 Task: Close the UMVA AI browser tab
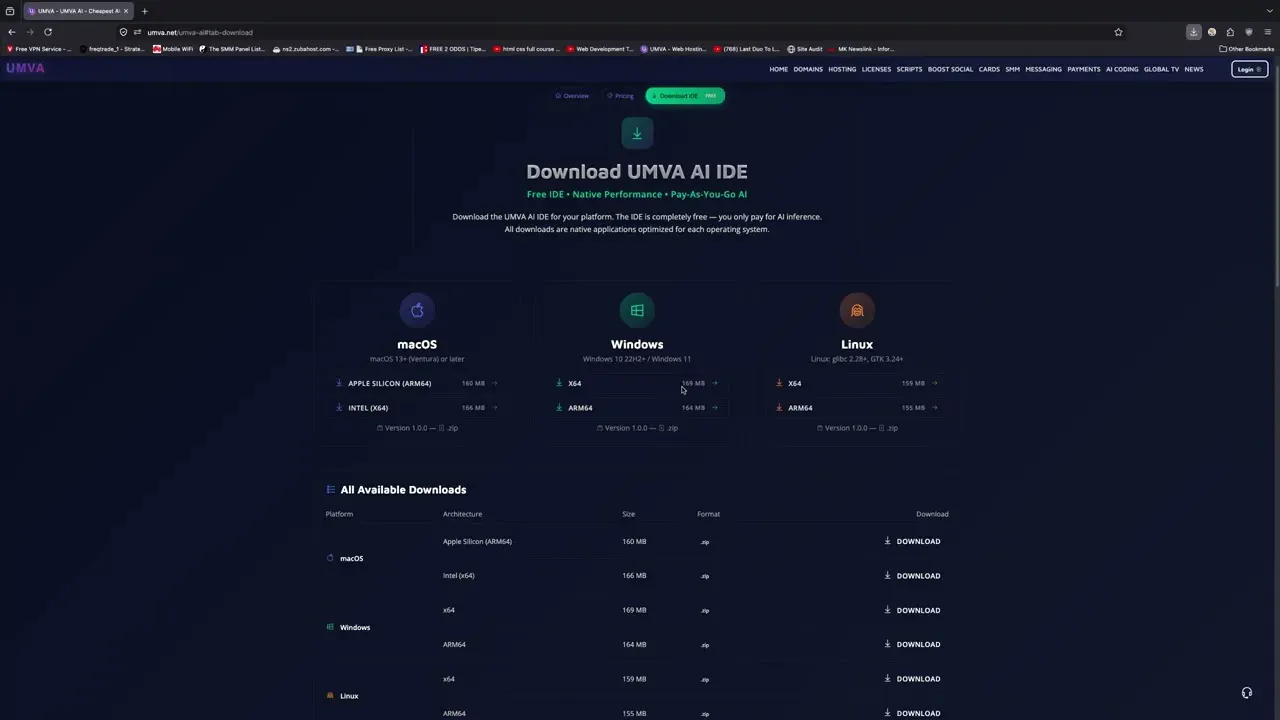coord(126,11)
